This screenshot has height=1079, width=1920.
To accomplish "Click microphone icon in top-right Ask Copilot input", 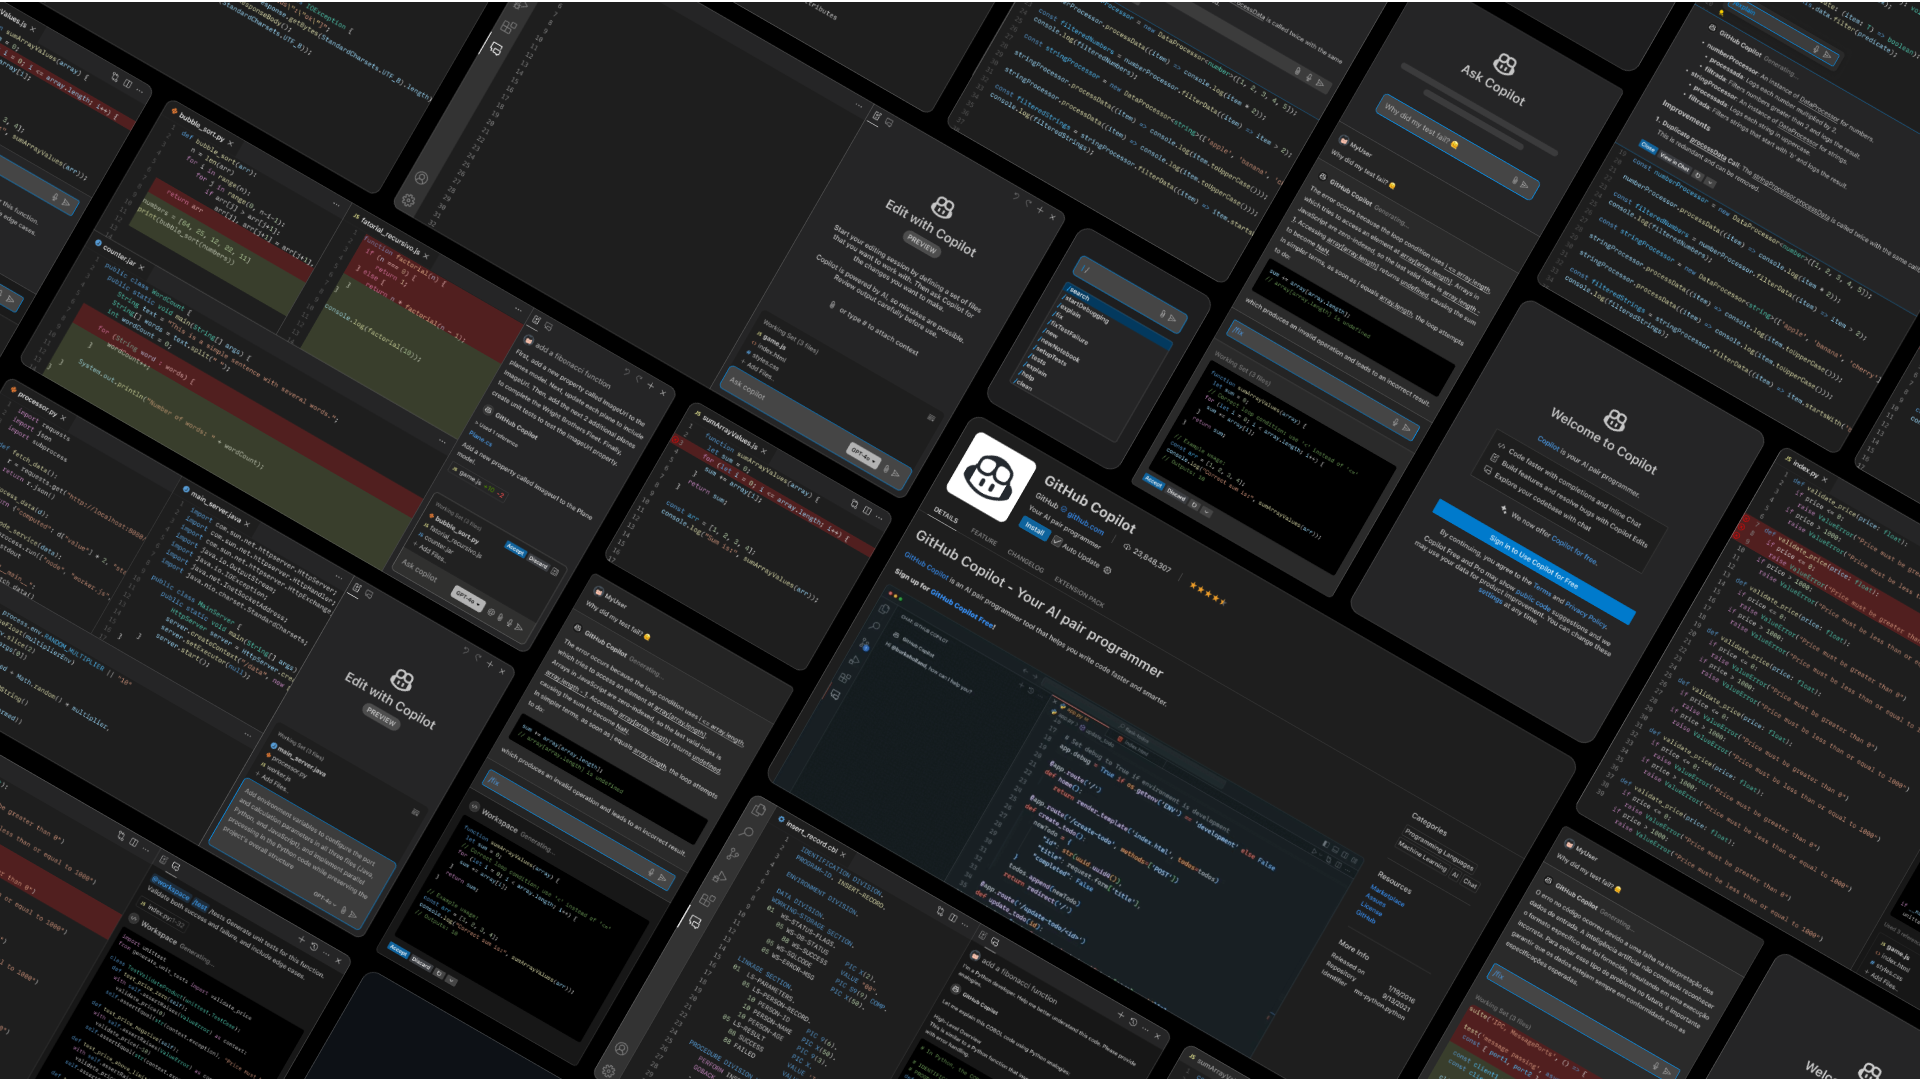I will (1514, 181).
